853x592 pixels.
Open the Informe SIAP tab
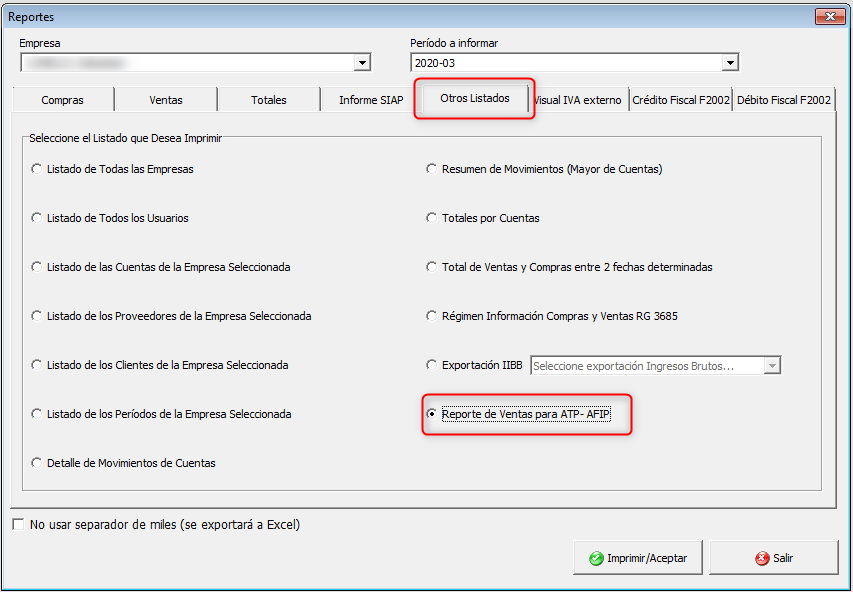(371, 100)
